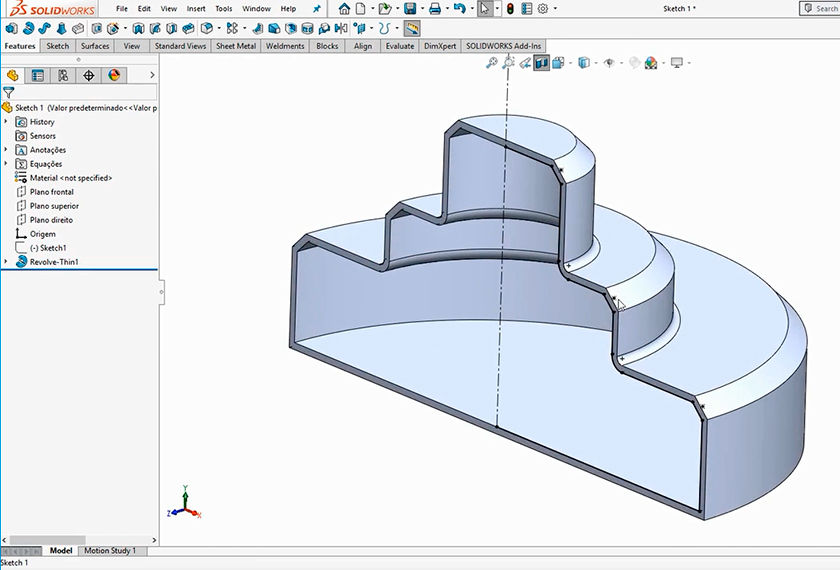Open the Insert menu
840x570 pixels.
point(196,9)
